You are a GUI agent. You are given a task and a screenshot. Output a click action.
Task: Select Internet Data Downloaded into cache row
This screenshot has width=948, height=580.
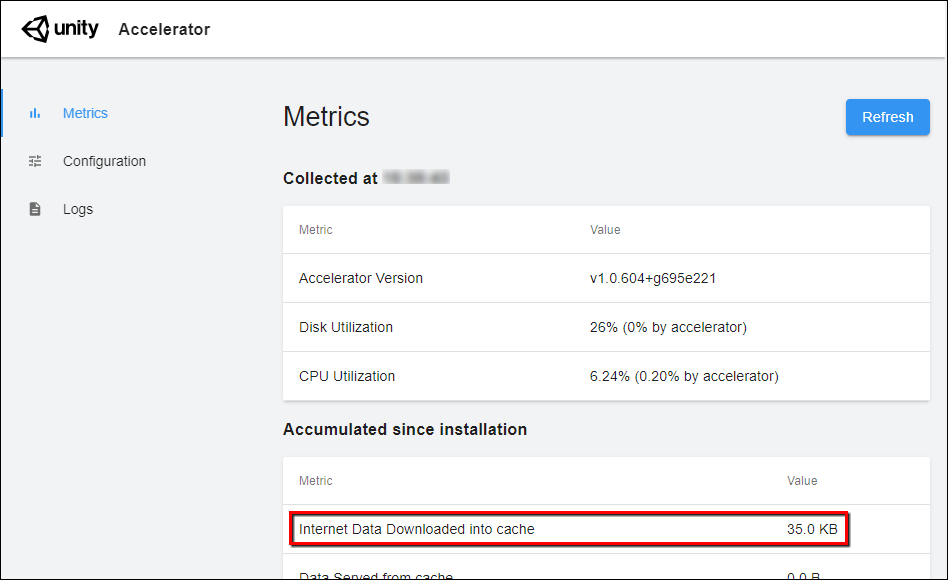click(x=417, y=529)
